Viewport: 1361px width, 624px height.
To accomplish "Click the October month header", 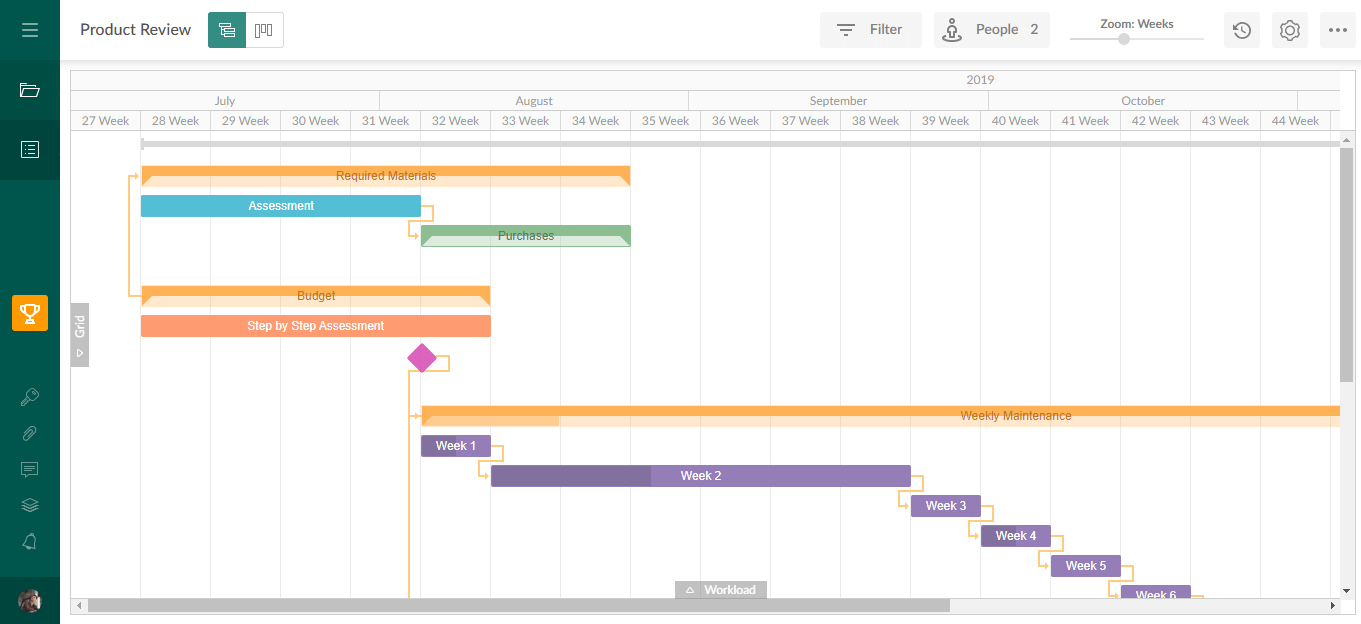I will [x=1143, y=101].
